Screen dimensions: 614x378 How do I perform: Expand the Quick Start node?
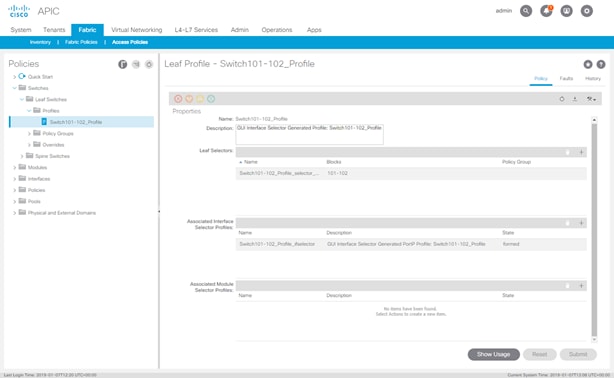tap(14, 77)
